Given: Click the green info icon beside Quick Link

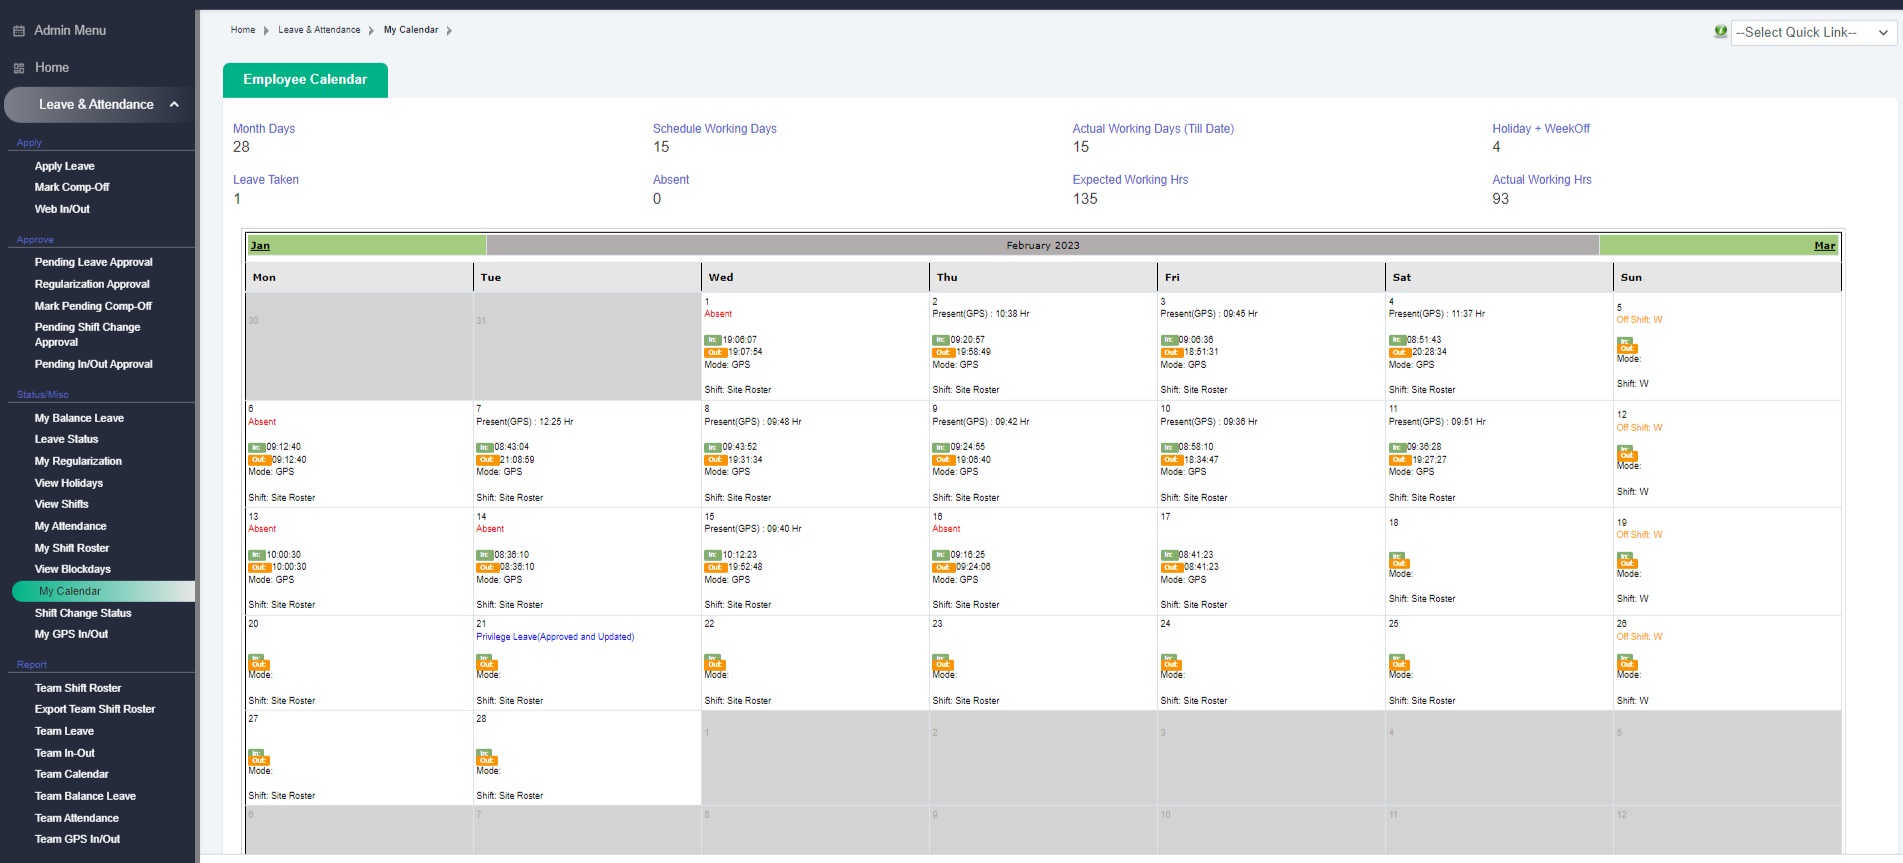Looking at the screenshot, I should click(x=1720, y=32).
